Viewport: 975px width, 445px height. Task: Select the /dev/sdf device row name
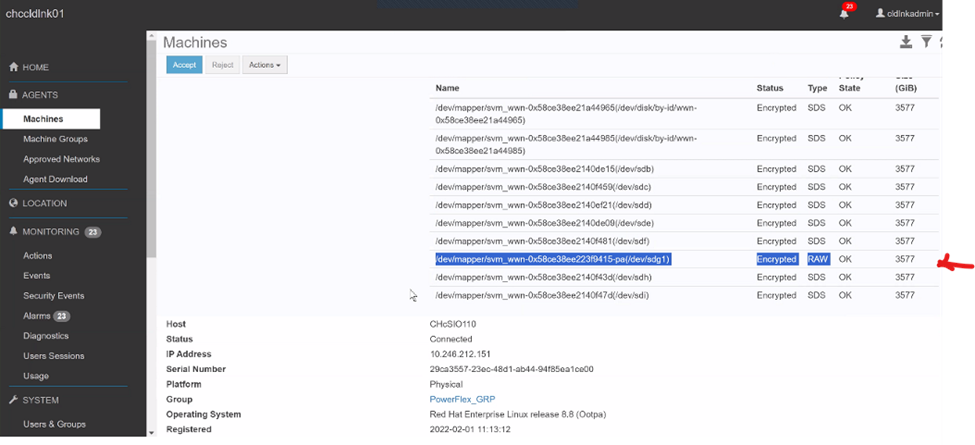pos(542,241)
